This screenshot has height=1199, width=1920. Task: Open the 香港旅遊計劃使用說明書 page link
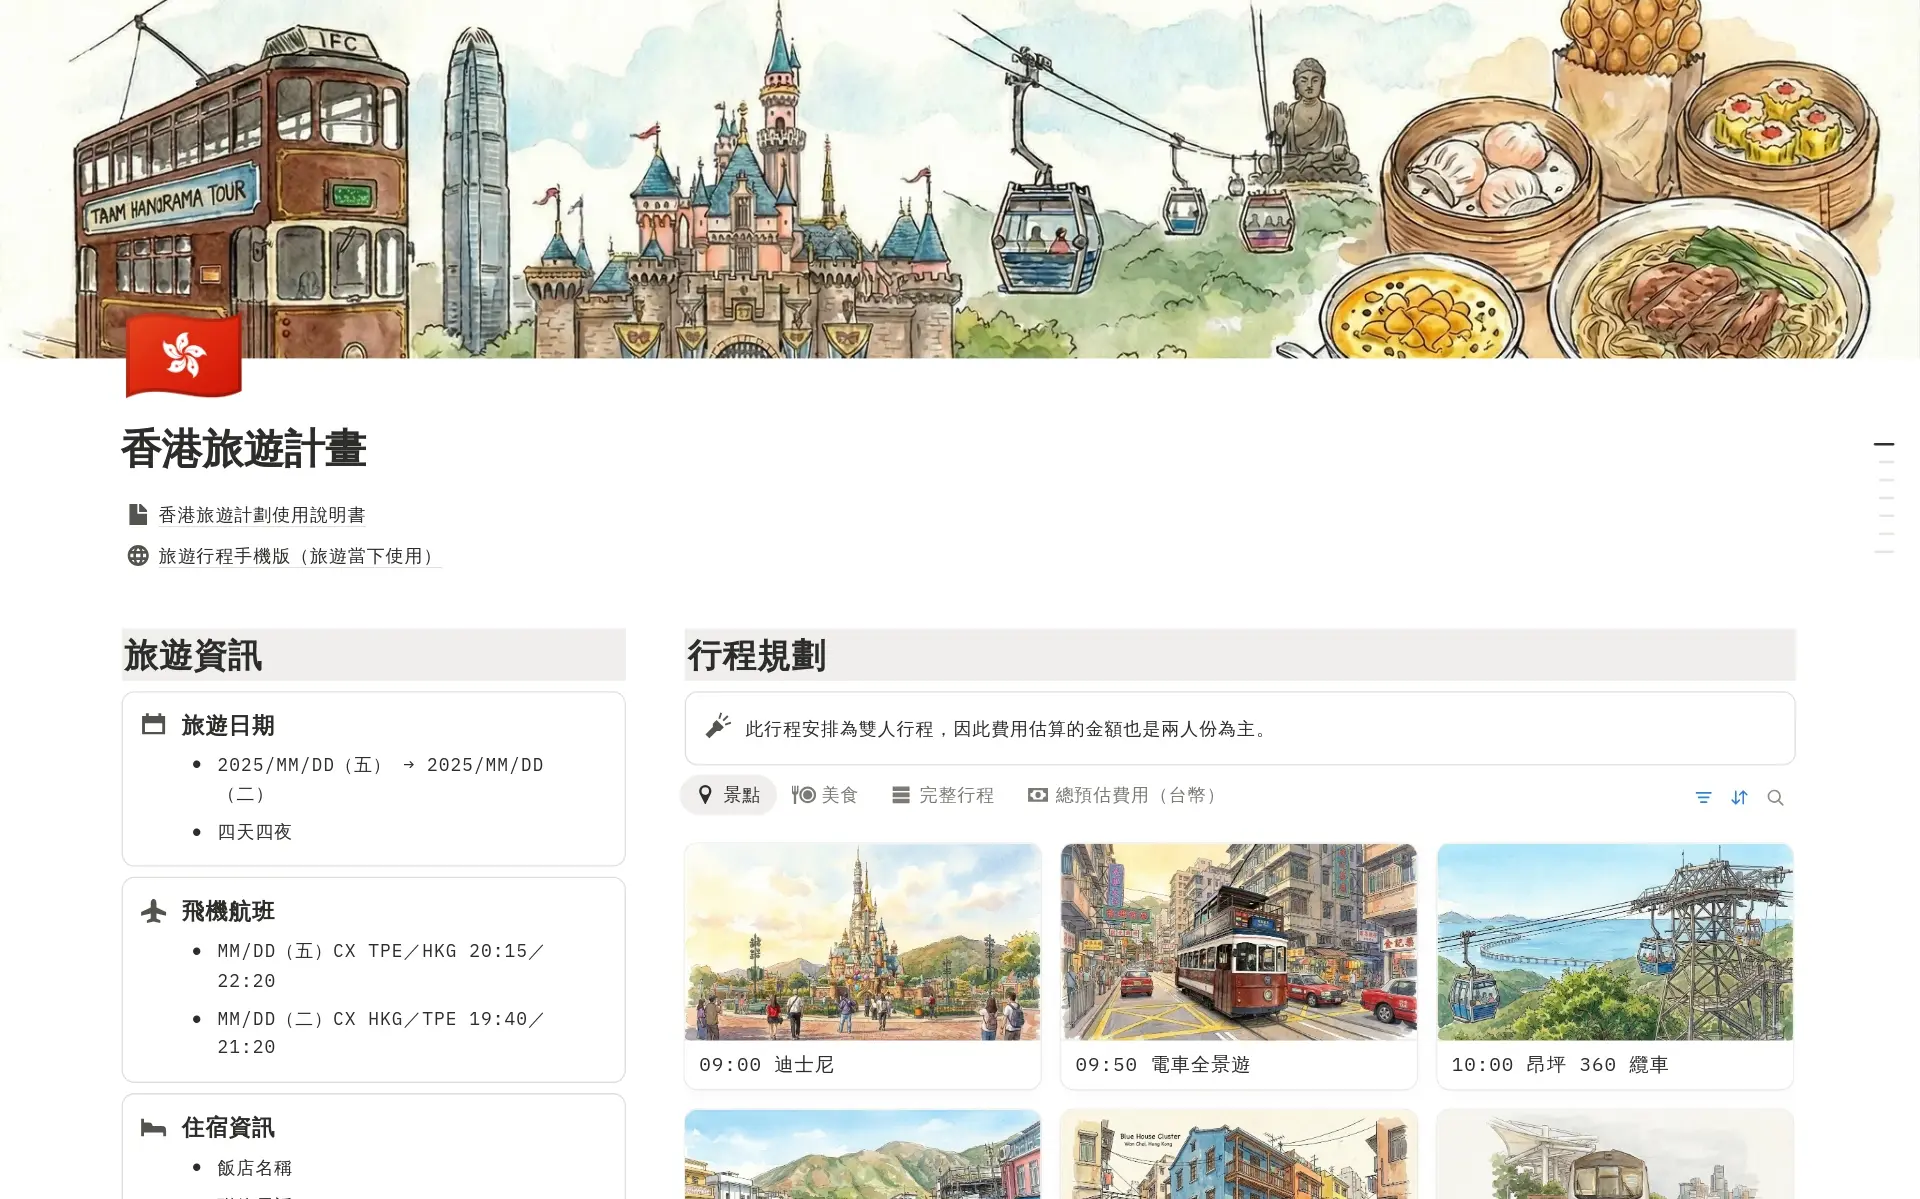click(x=262, y=515)
